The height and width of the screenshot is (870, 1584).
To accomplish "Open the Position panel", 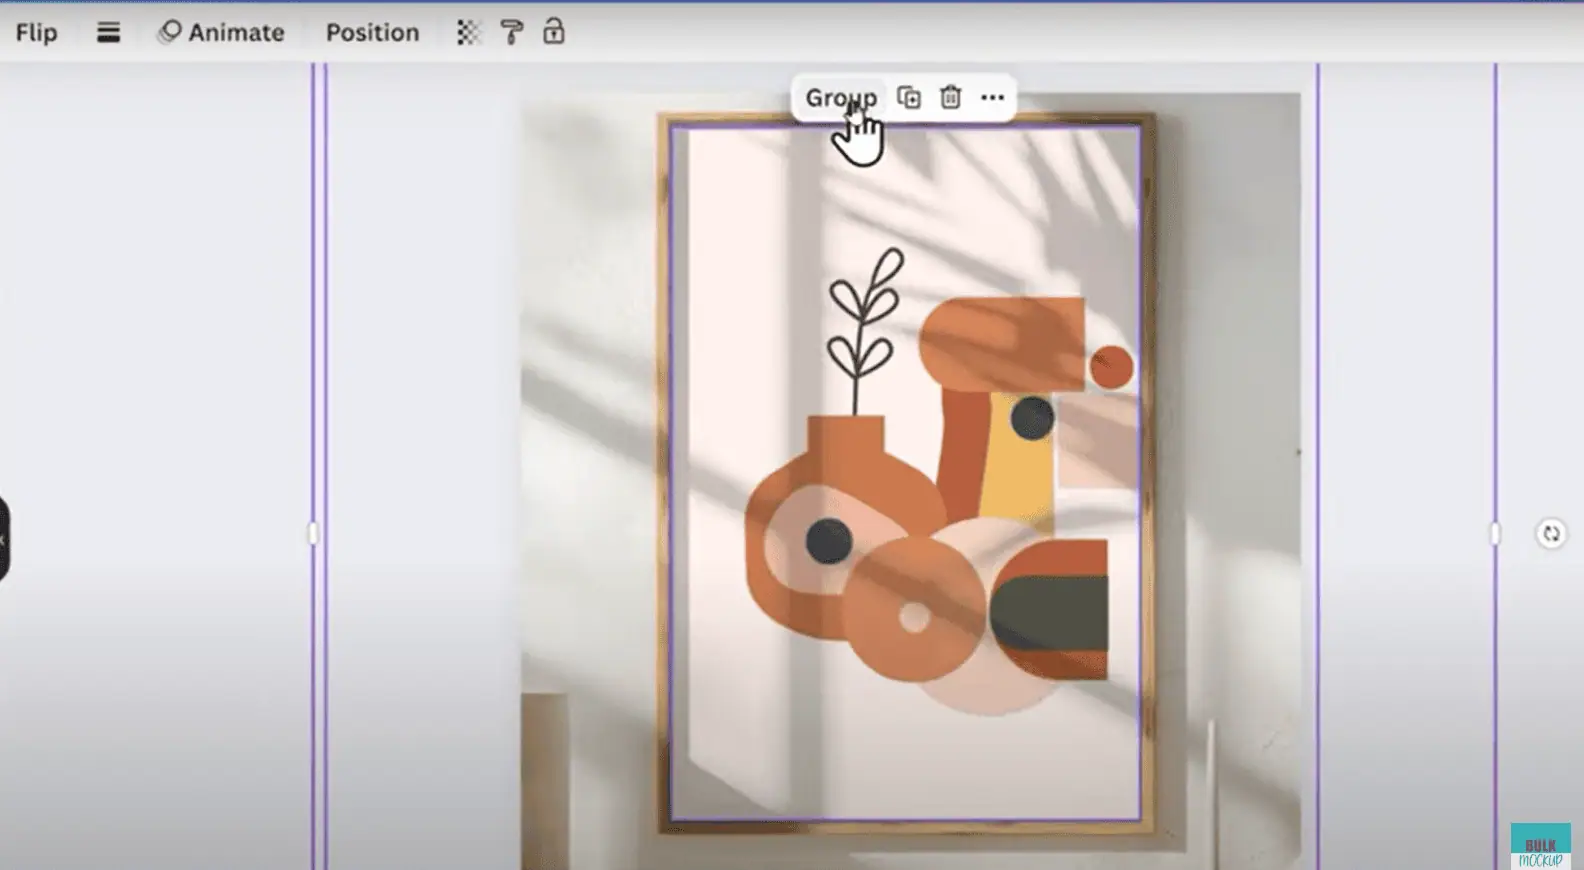I will click(x=372, y=33).
